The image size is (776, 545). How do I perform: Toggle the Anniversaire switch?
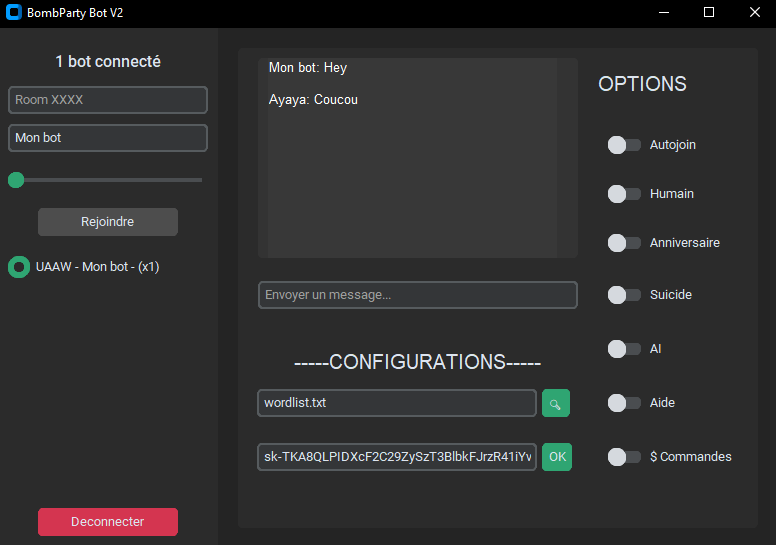[624, 243]
